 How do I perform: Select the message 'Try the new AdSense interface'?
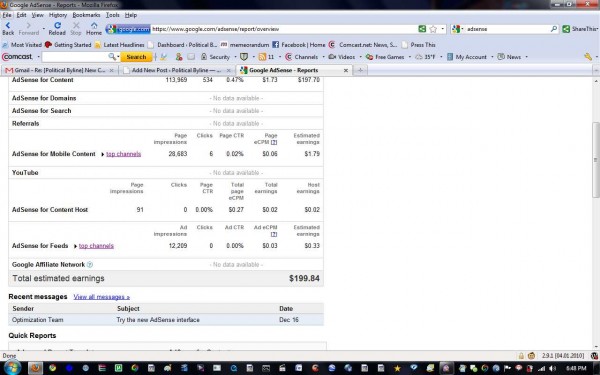coord(158,320)
